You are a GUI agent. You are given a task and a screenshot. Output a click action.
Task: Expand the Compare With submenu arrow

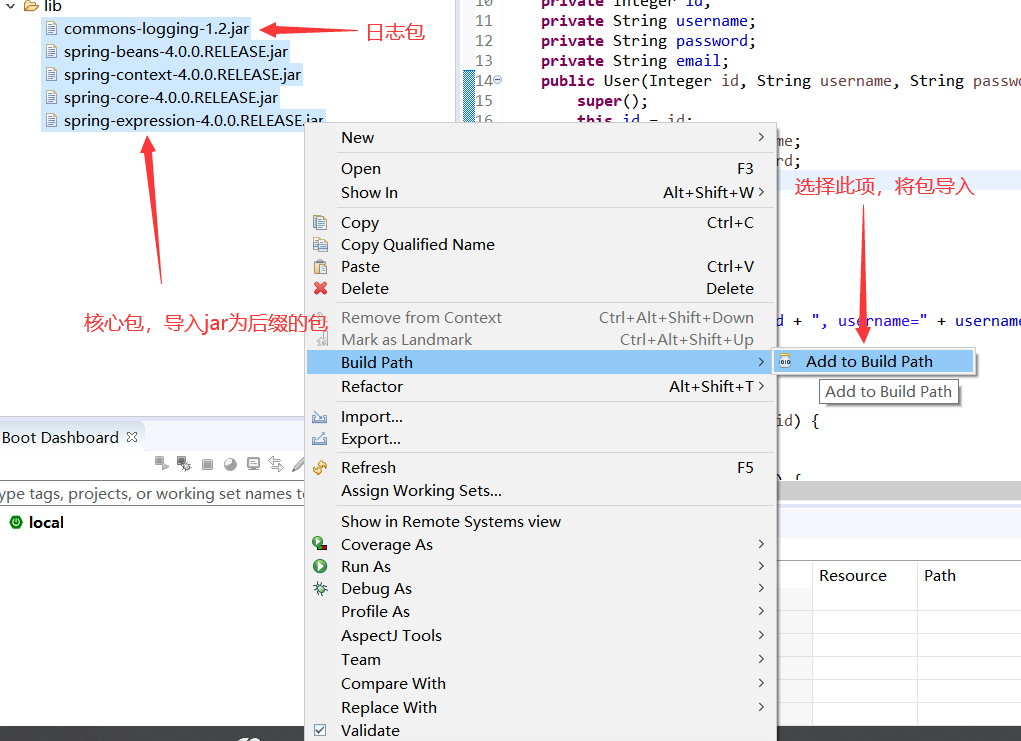pos(761,683)
